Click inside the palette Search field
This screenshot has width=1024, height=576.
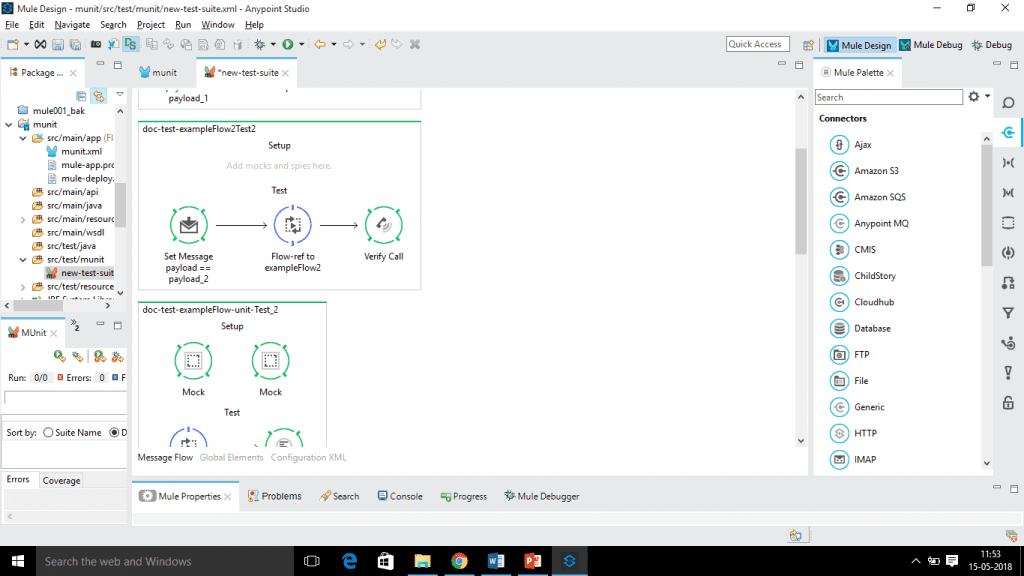click(x=888, y=96)
